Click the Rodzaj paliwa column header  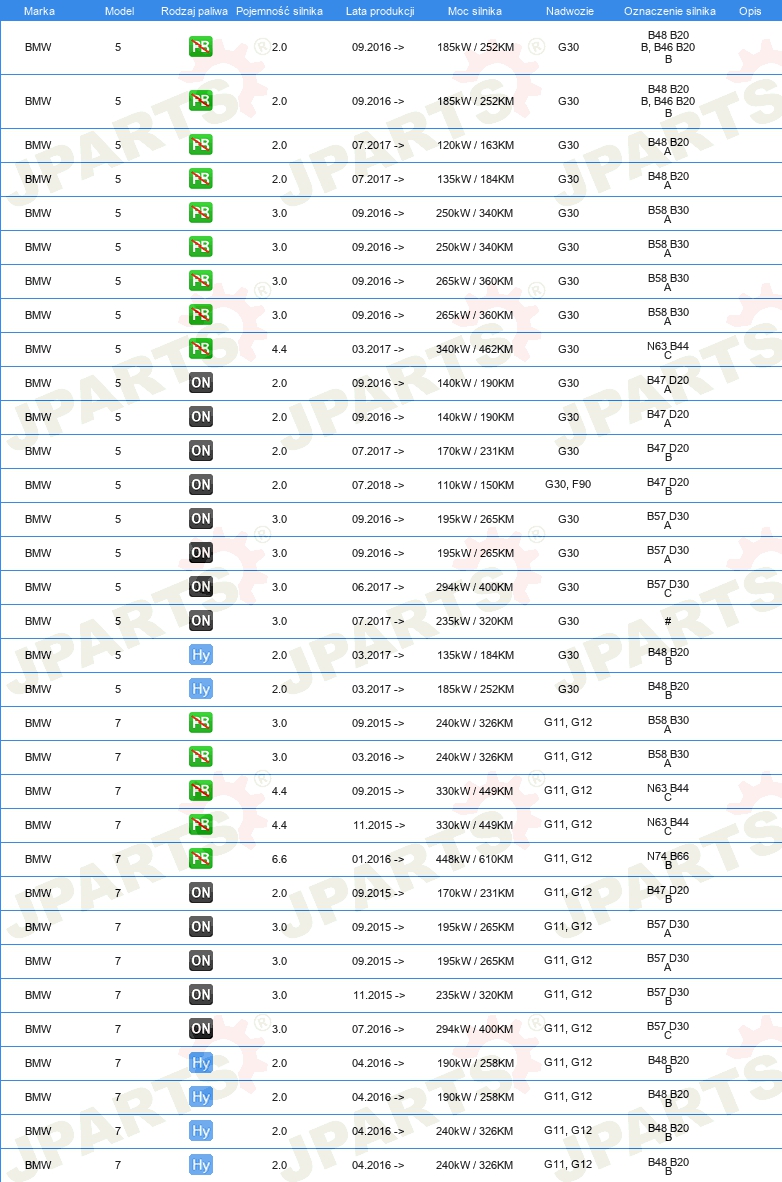[x=194, y=11]
